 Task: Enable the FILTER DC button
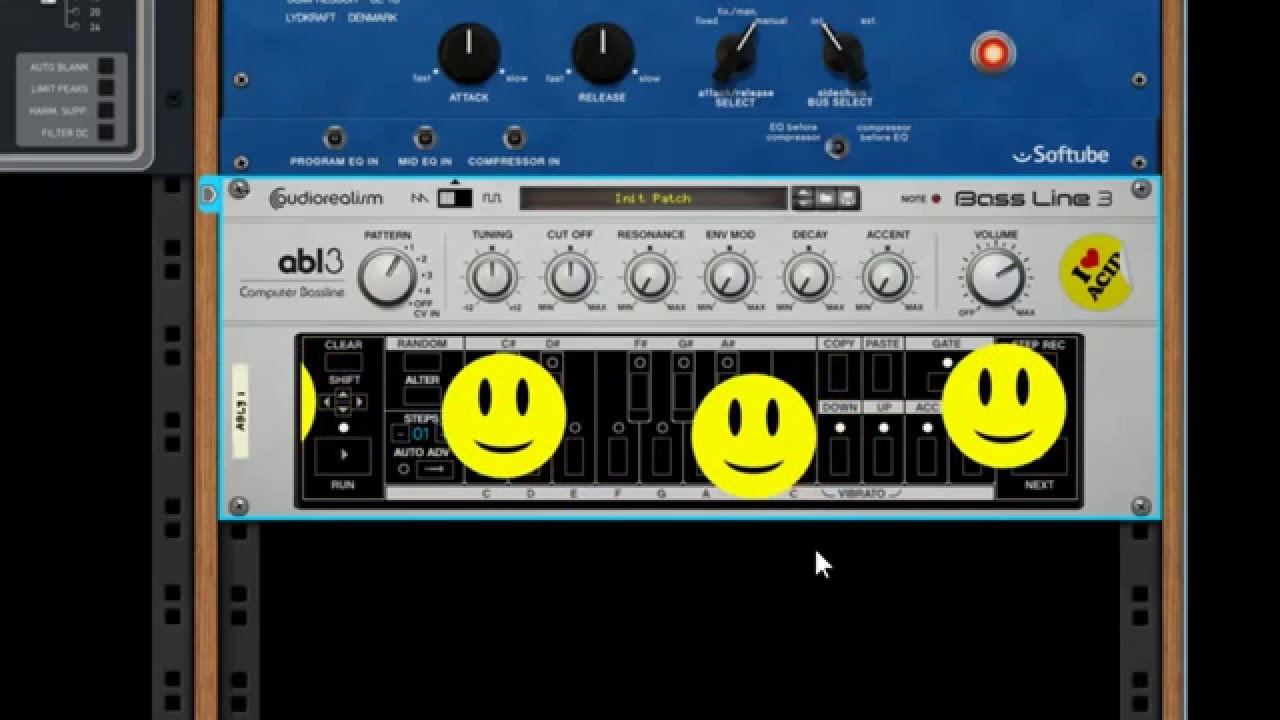coord(106,133)
